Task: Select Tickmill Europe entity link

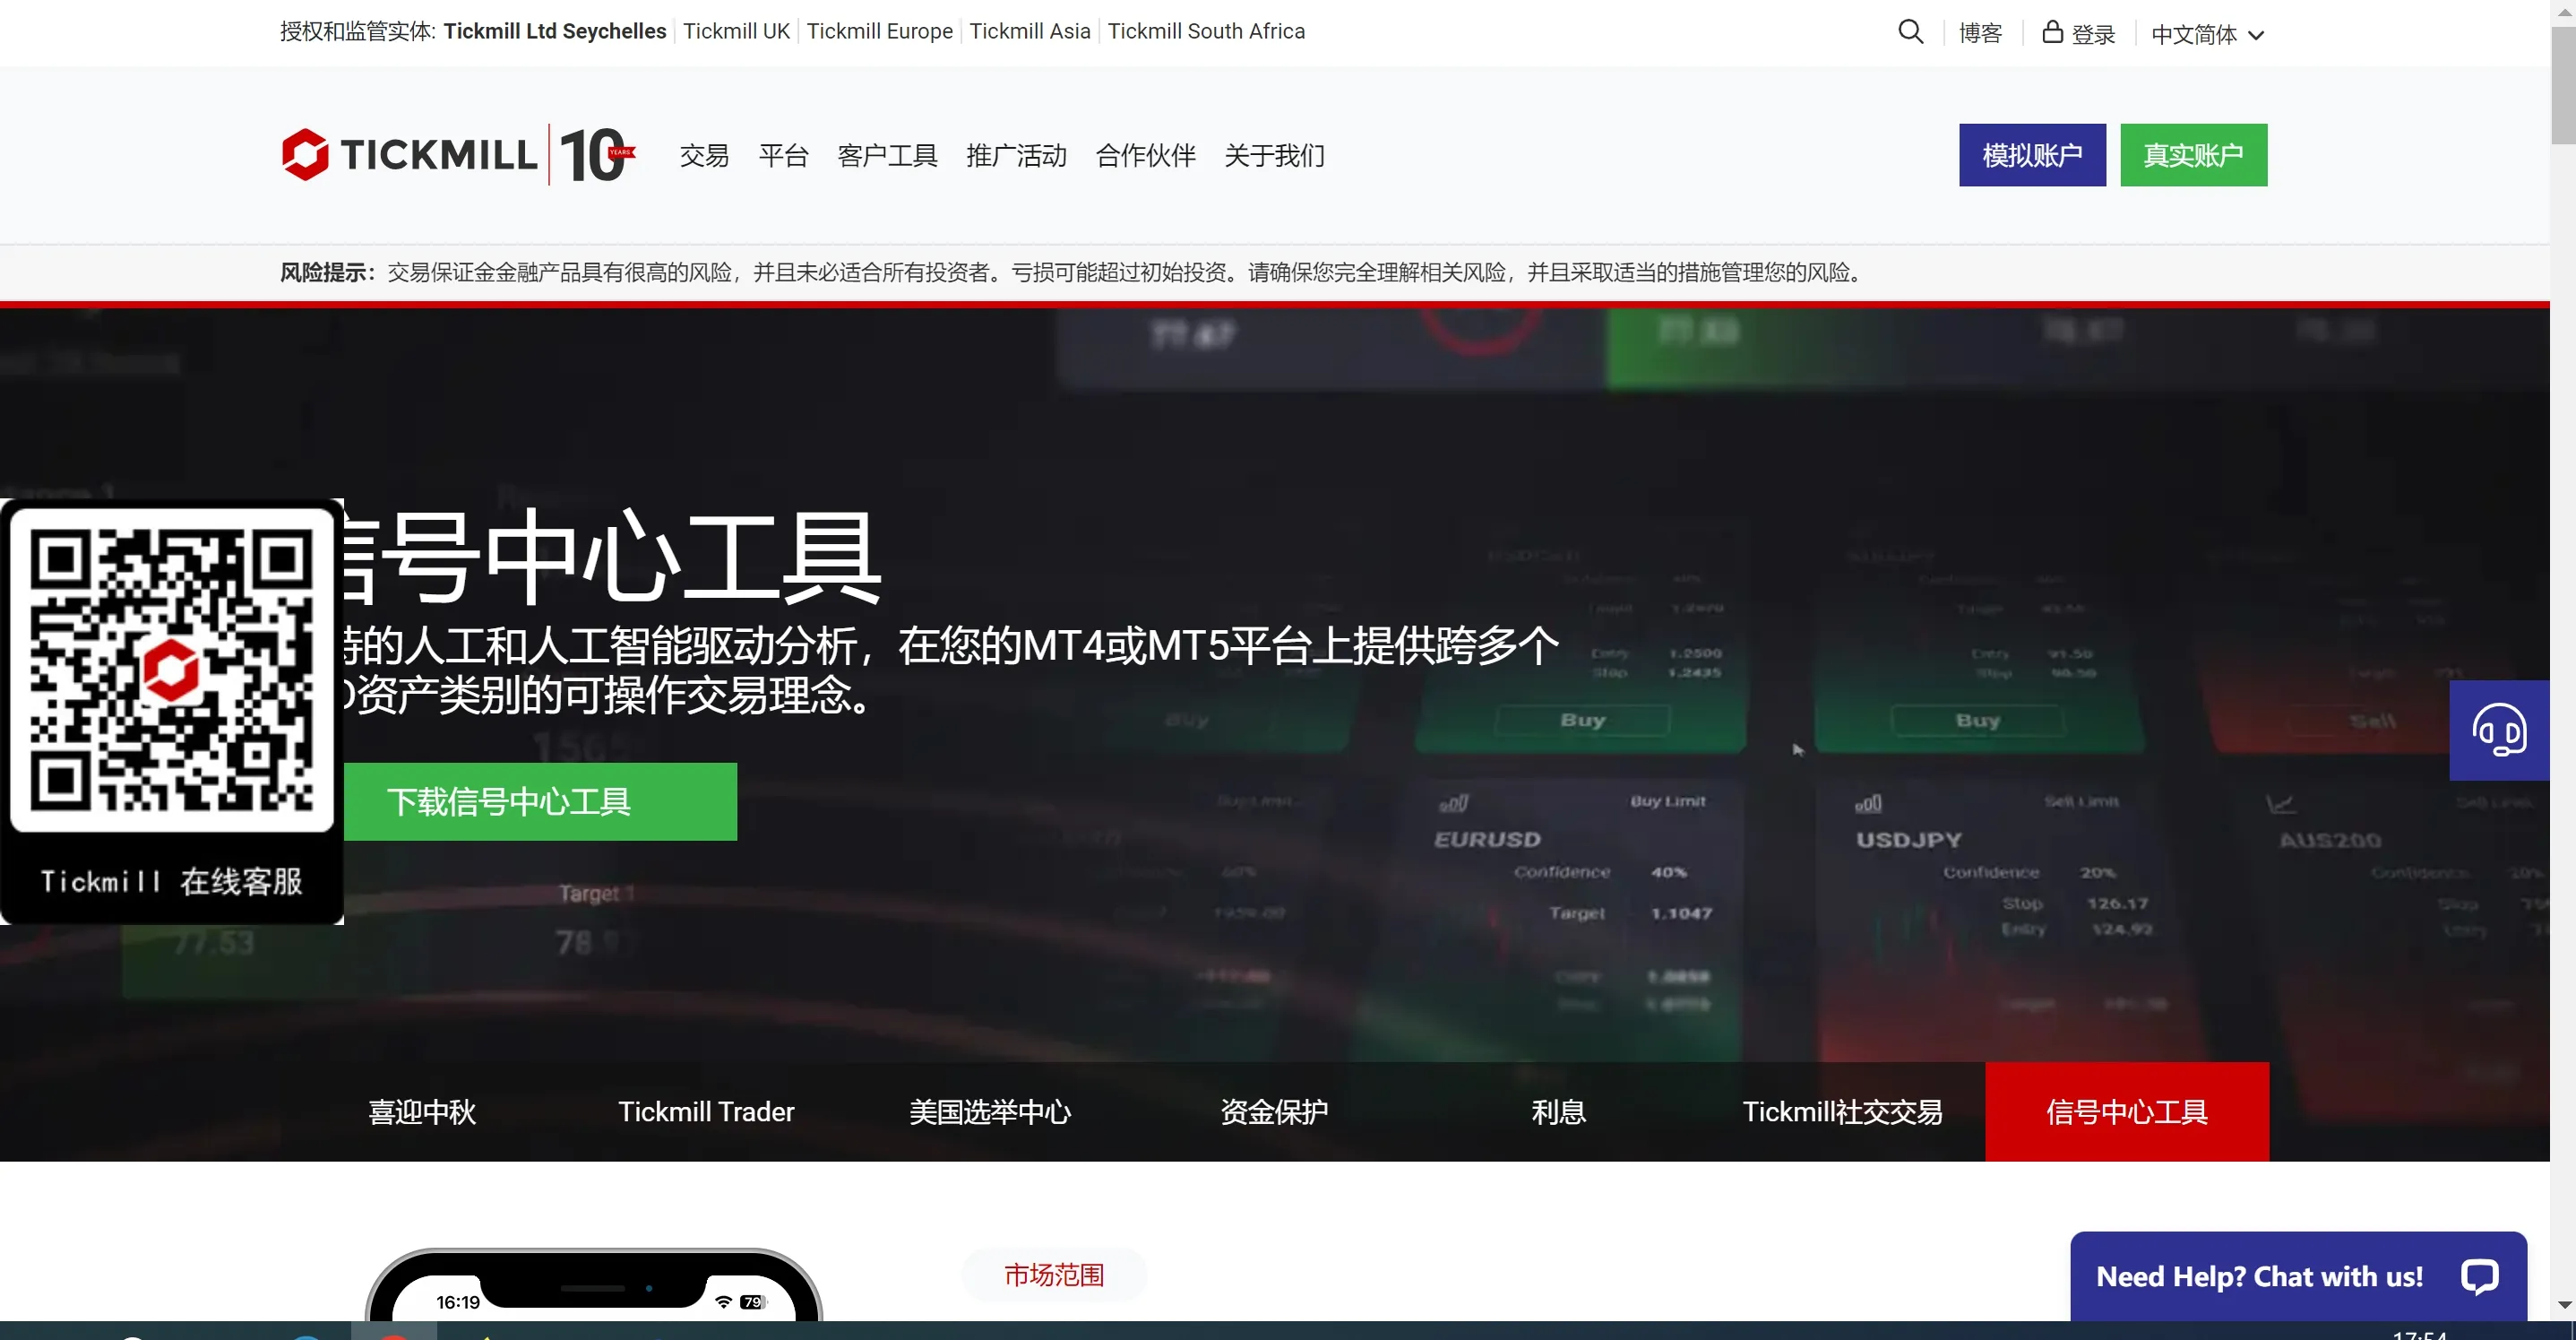Action: (879, 31)
